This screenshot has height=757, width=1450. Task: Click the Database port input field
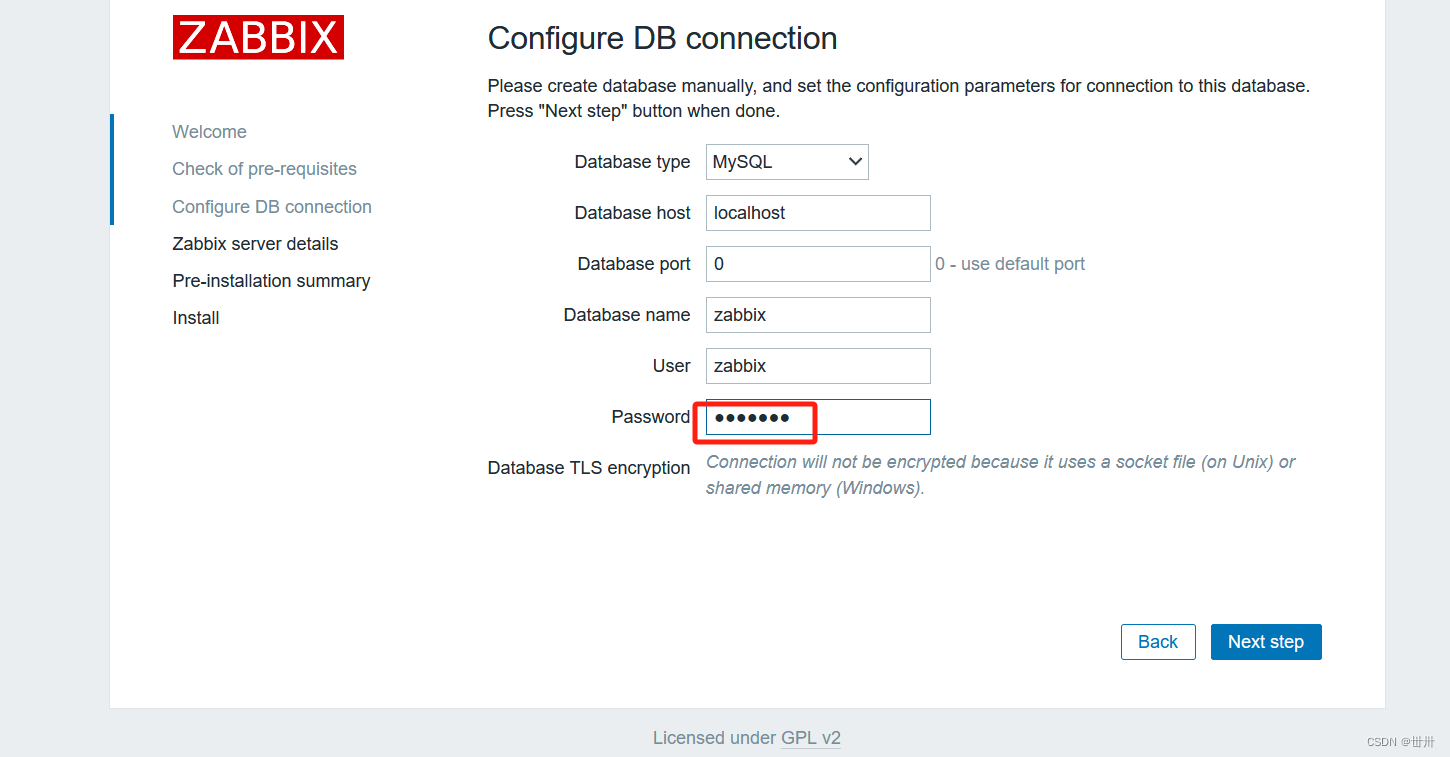(x=817, y=263)
